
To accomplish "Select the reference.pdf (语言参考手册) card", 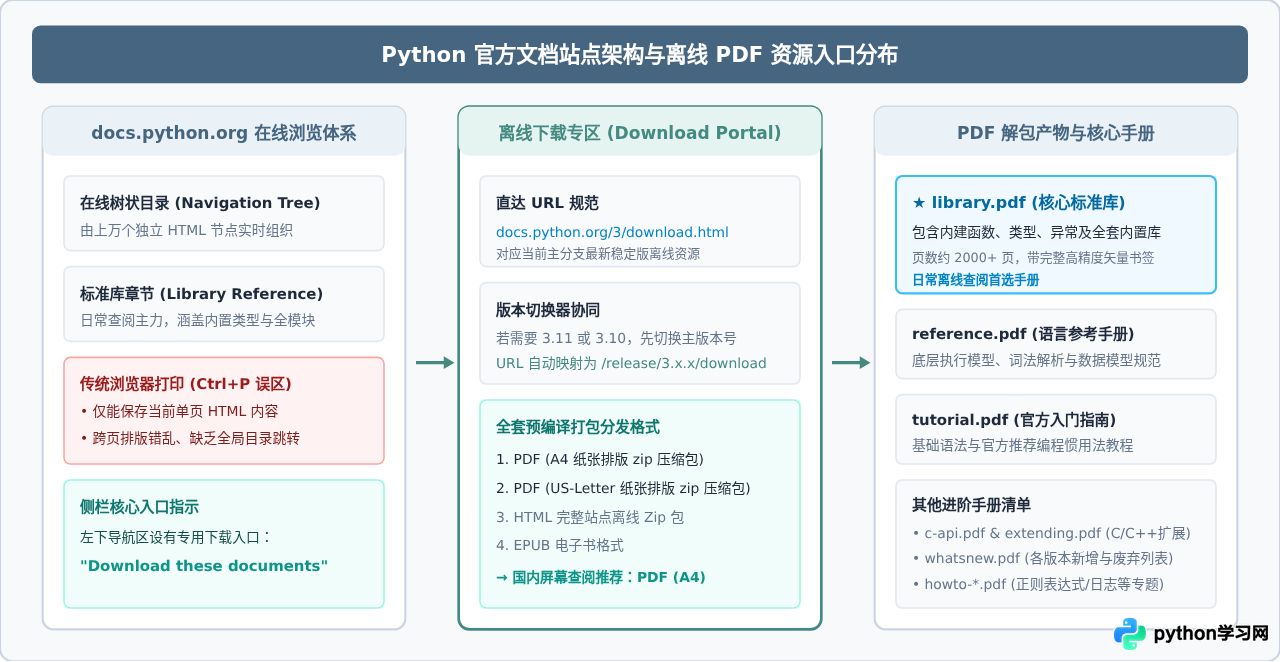I will point(1056,344).
